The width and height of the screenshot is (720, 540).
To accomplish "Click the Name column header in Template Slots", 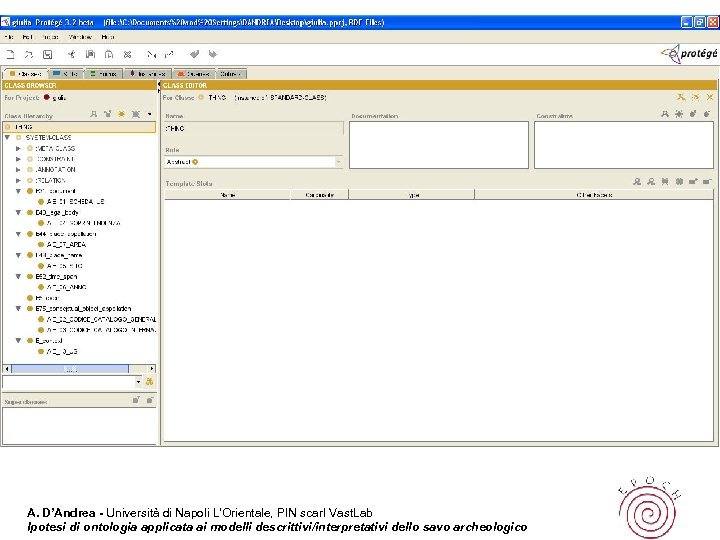I will point(228,195).
